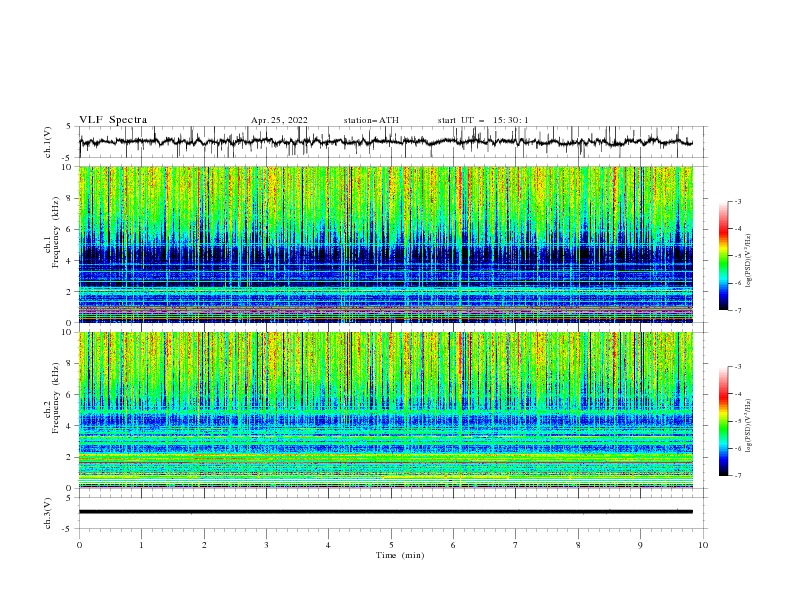The image size is (792, 612).
Task: Click the time axis tick label "0"
Action: pos(79,545)
